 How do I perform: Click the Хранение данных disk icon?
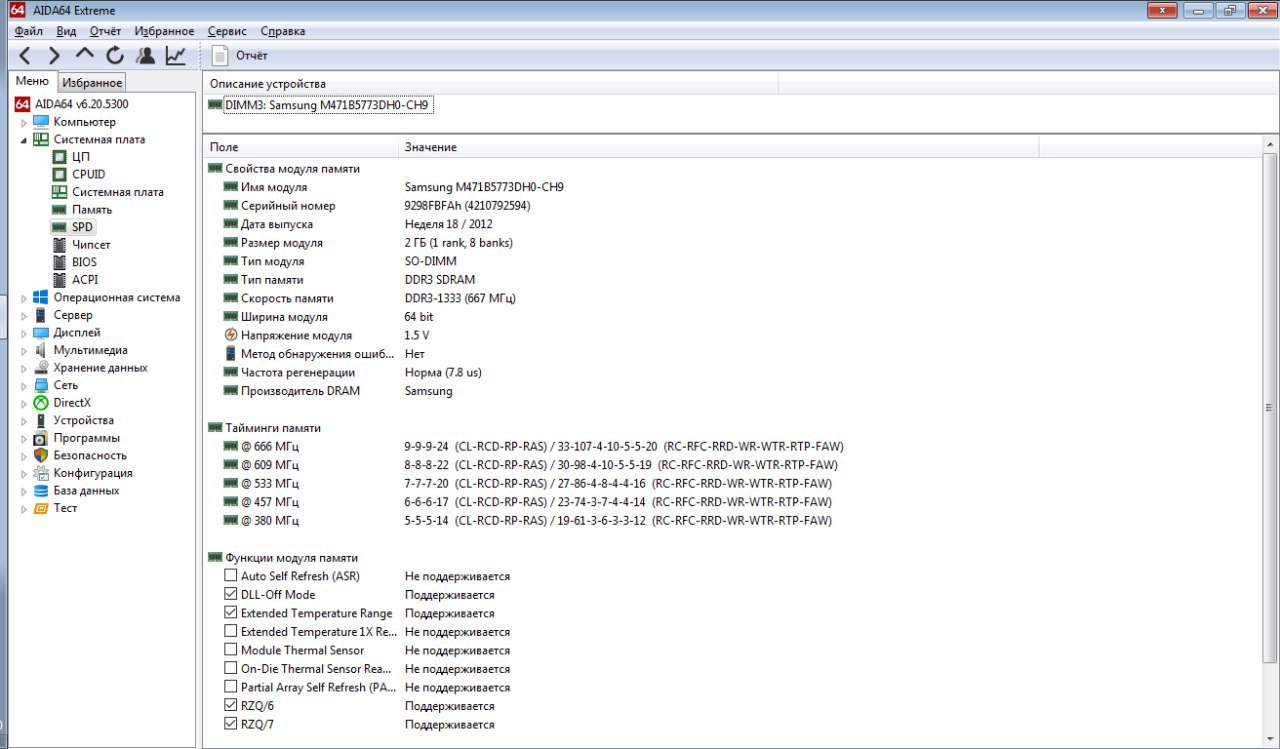(x=41, y=367)
